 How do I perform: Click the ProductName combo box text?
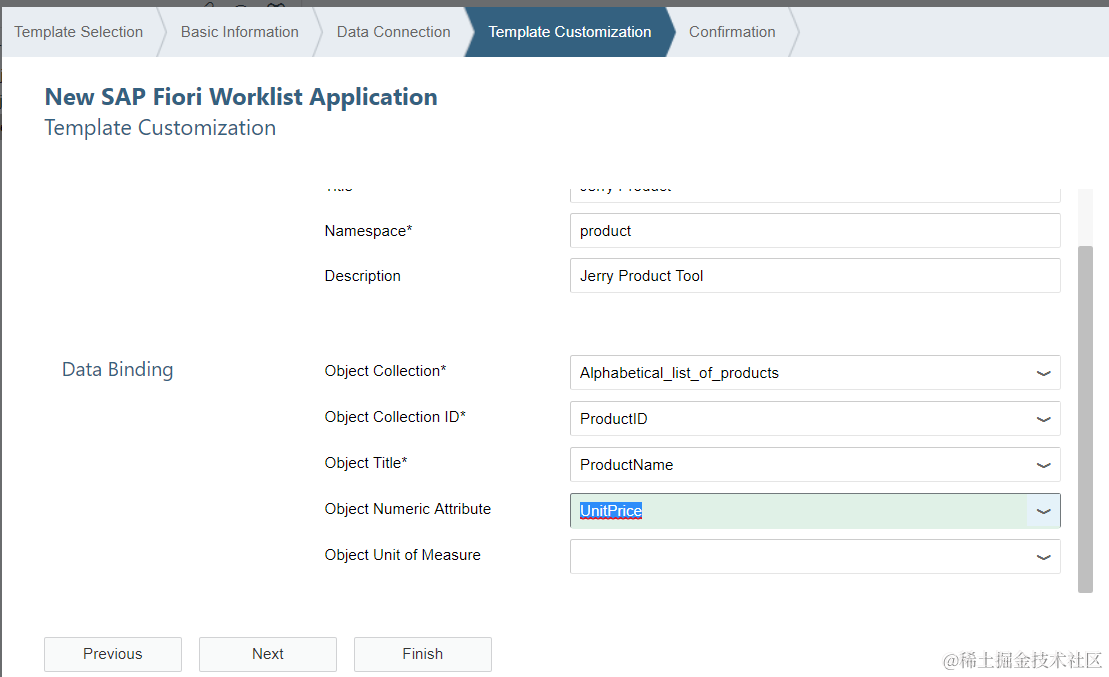click(x=626, y=465)
